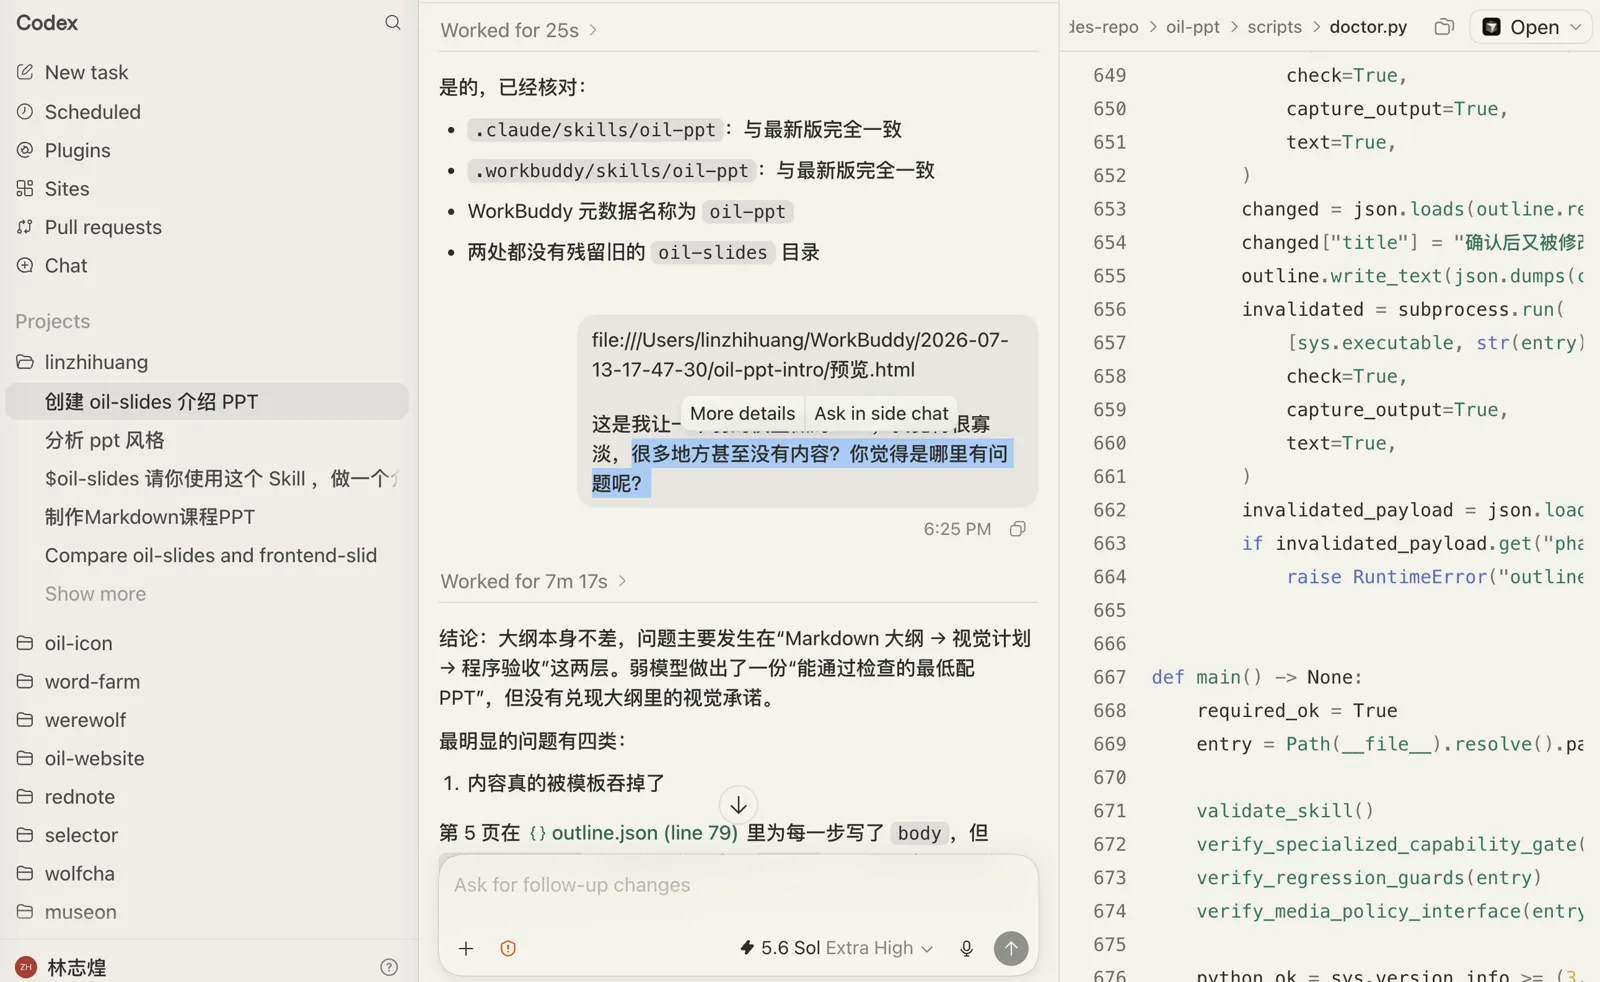Click the rednote folder icon

click(x=25, y=797)
